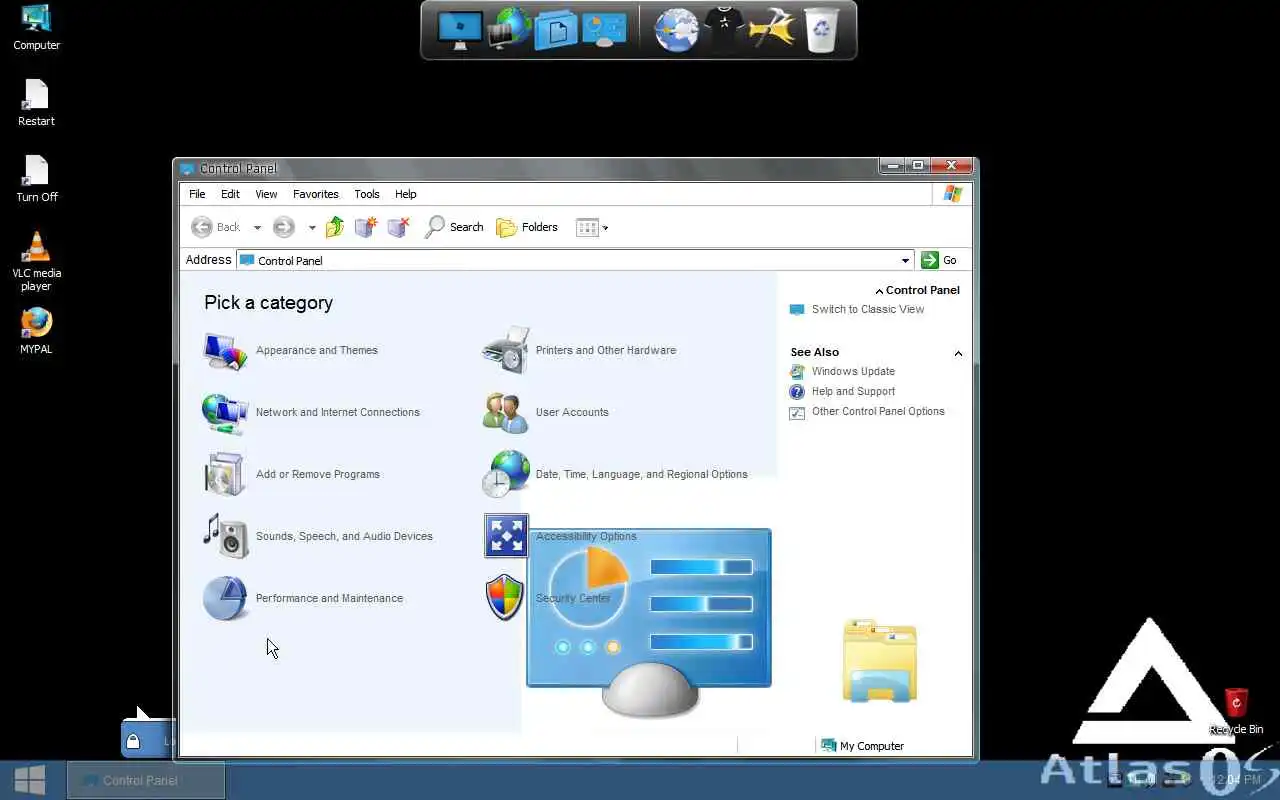
Task: Click the Security Center shield icon
Action: pos(505,597)
